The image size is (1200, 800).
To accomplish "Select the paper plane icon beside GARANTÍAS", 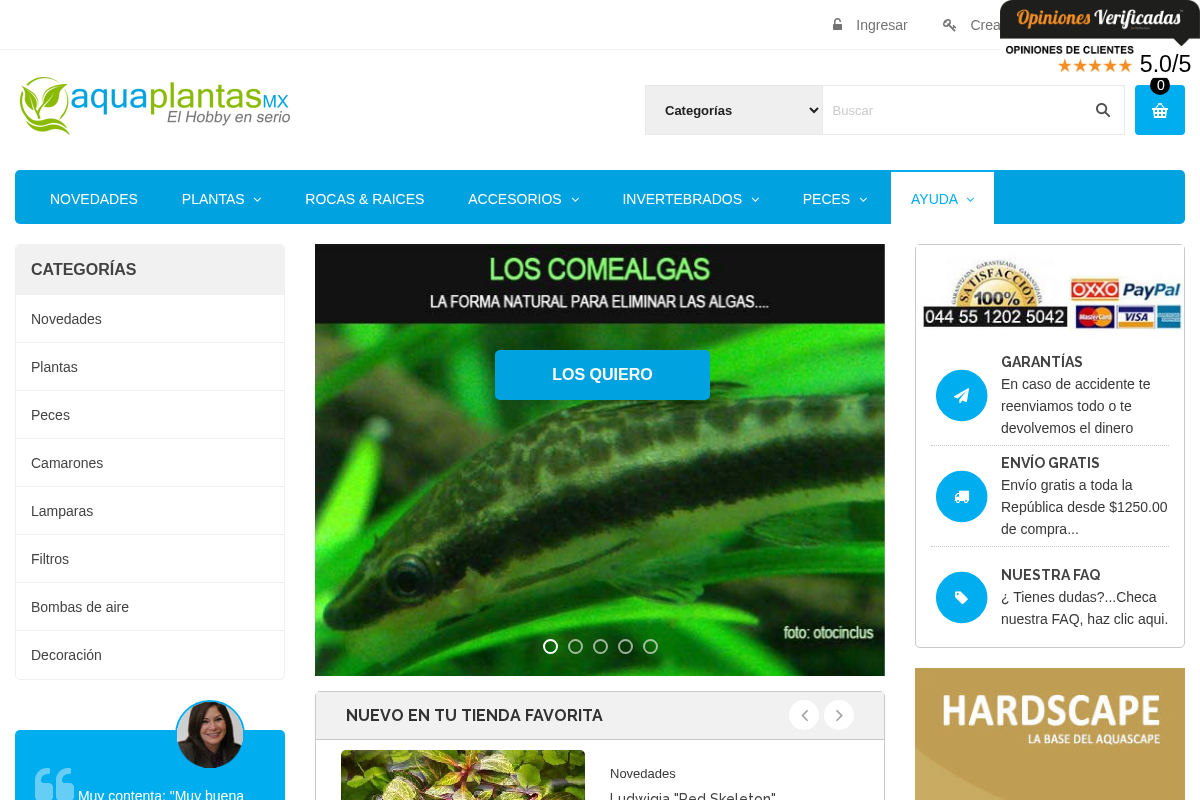I will tap(961, 395).
